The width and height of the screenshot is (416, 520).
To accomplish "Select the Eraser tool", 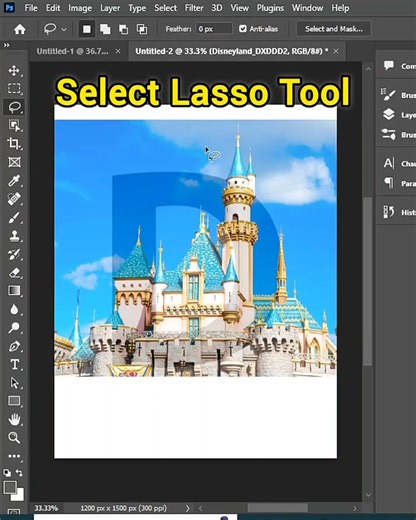I will tap(14, 273).
